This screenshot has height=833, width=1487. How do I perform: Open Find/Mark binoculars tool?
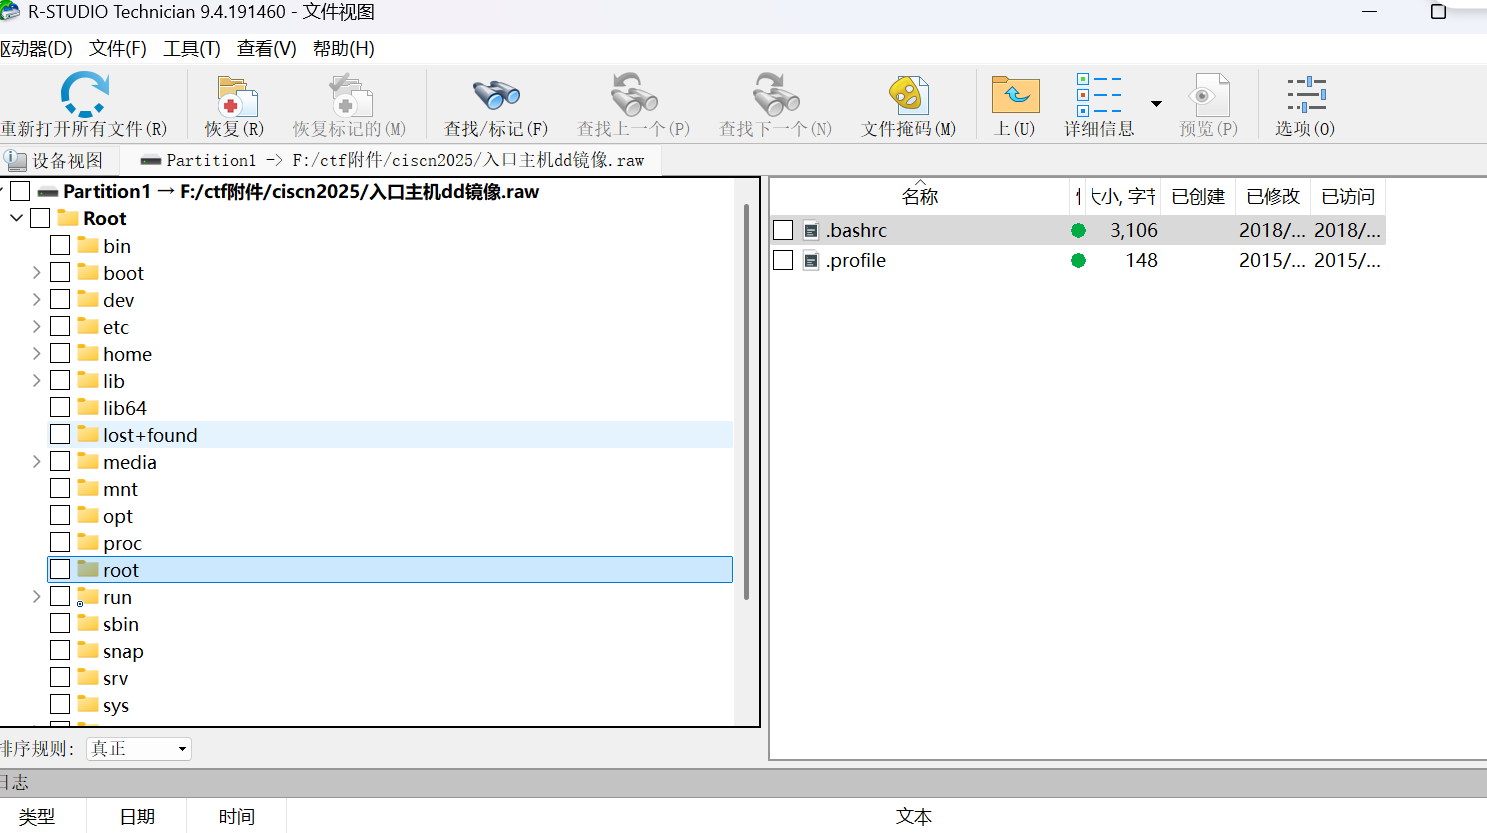(x=496, y=97)
